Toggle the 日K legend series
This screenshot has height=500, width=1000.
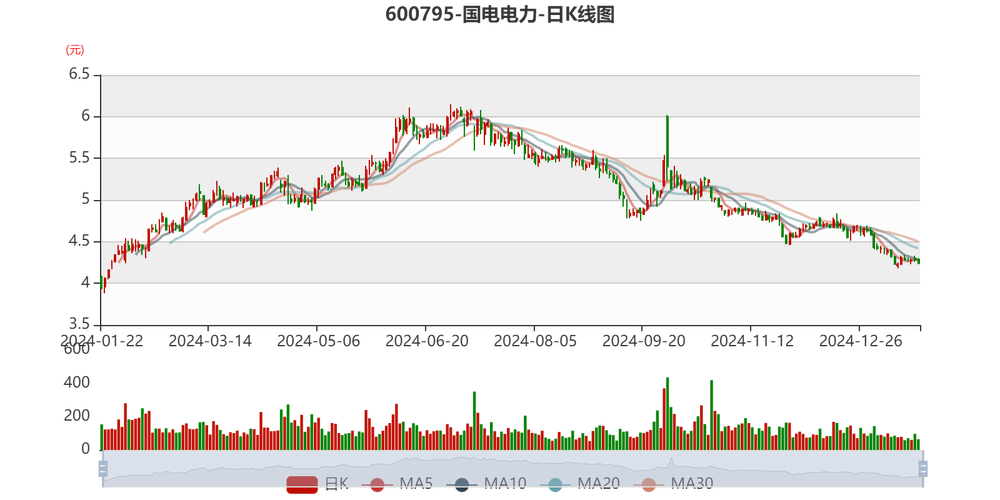tap(318, 484)
